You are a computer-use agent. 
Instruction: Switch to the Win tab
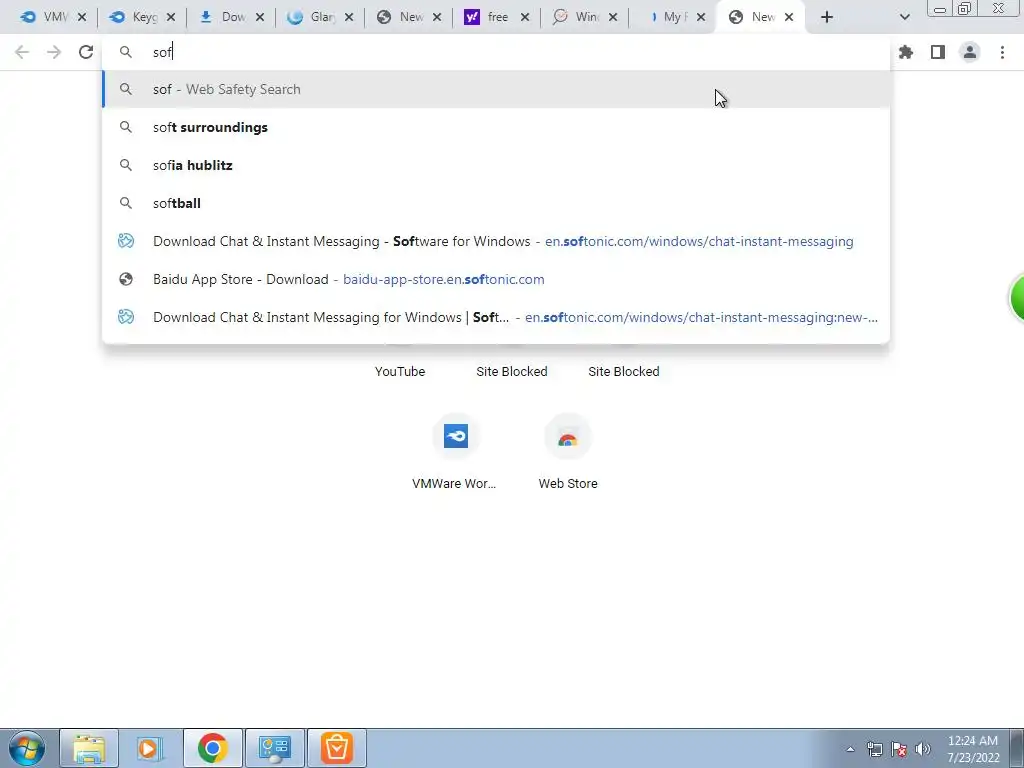point(576,17)
